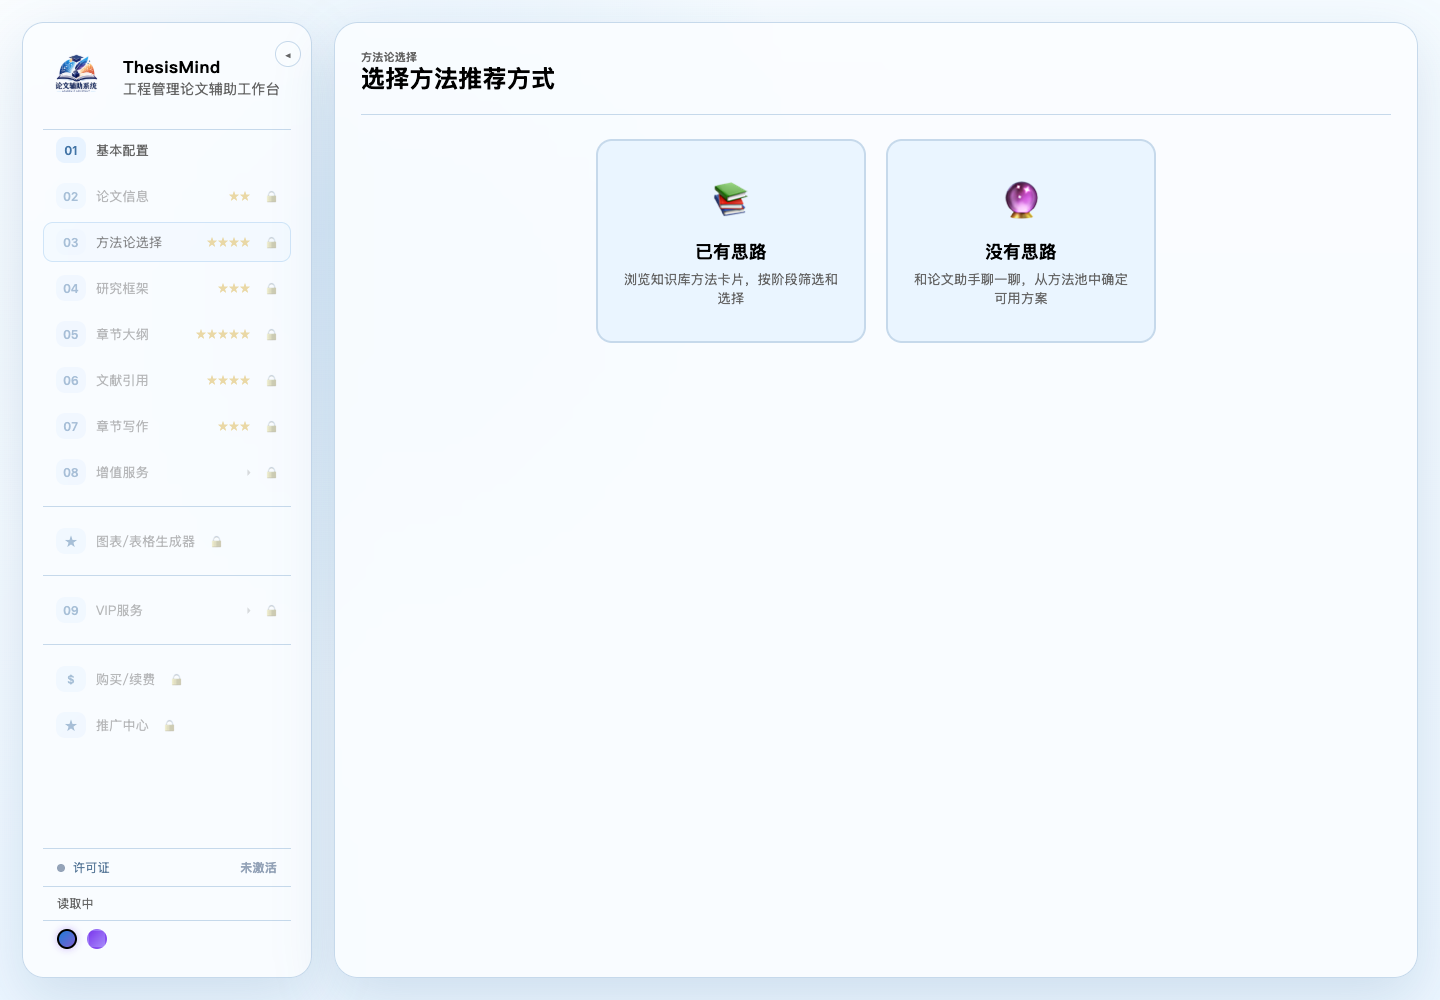The height and width of the screenshot is (1000, 1440).
Task: Click lock icon beside 推广中心
Action: (169, 726)
